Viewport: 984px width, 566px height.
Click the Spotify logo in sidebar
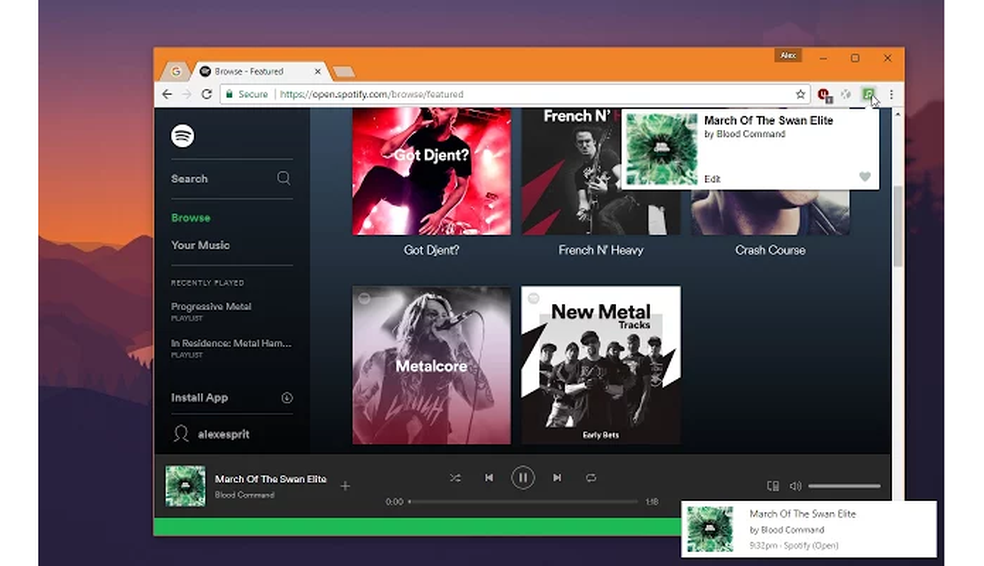click(x=183, y=136)
